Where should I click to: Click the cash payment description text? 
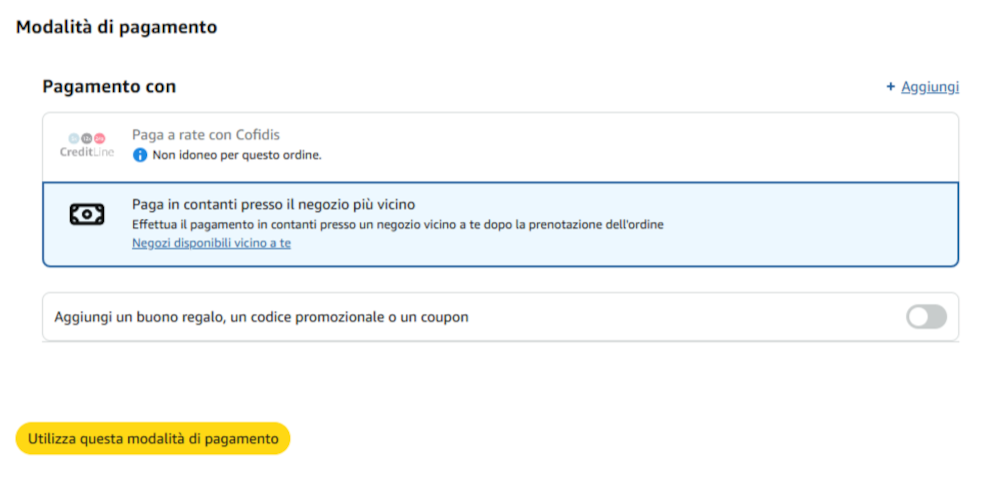click(x=398, y=224)
